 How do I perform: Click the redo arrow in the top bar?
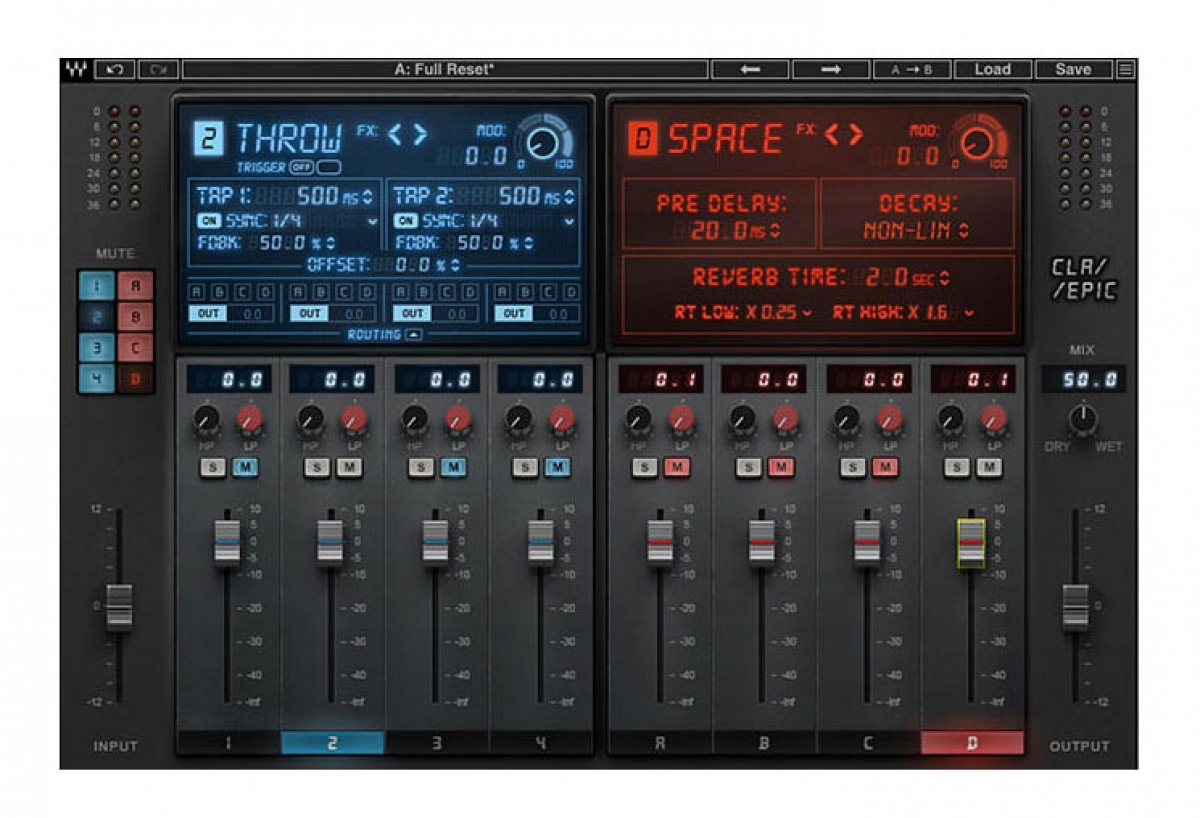click(x=157, y=70)
